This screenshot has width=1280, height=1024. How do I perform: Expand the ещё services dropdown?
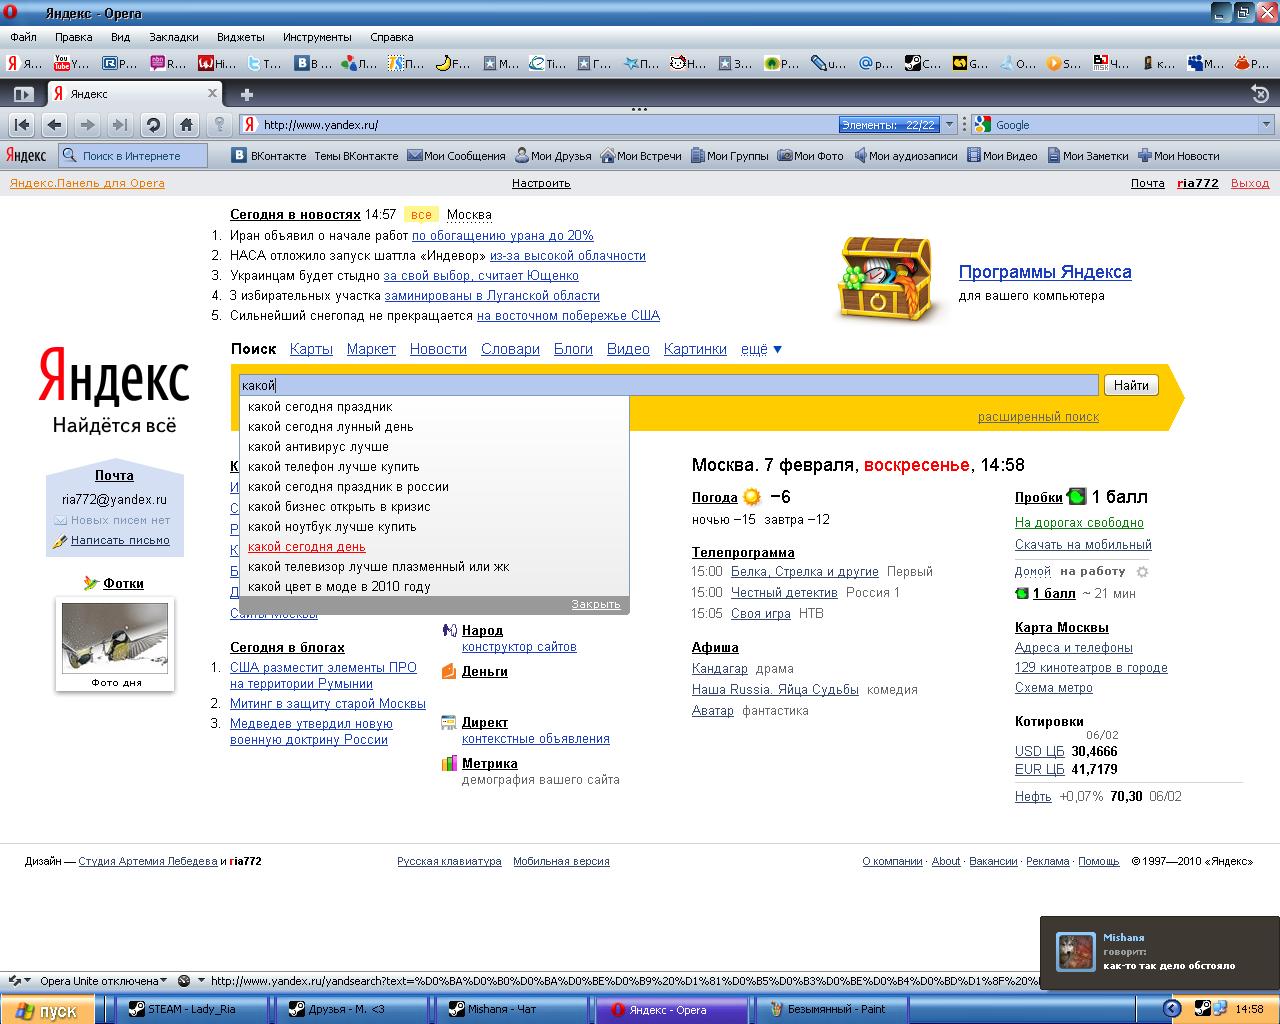point(762,349)
